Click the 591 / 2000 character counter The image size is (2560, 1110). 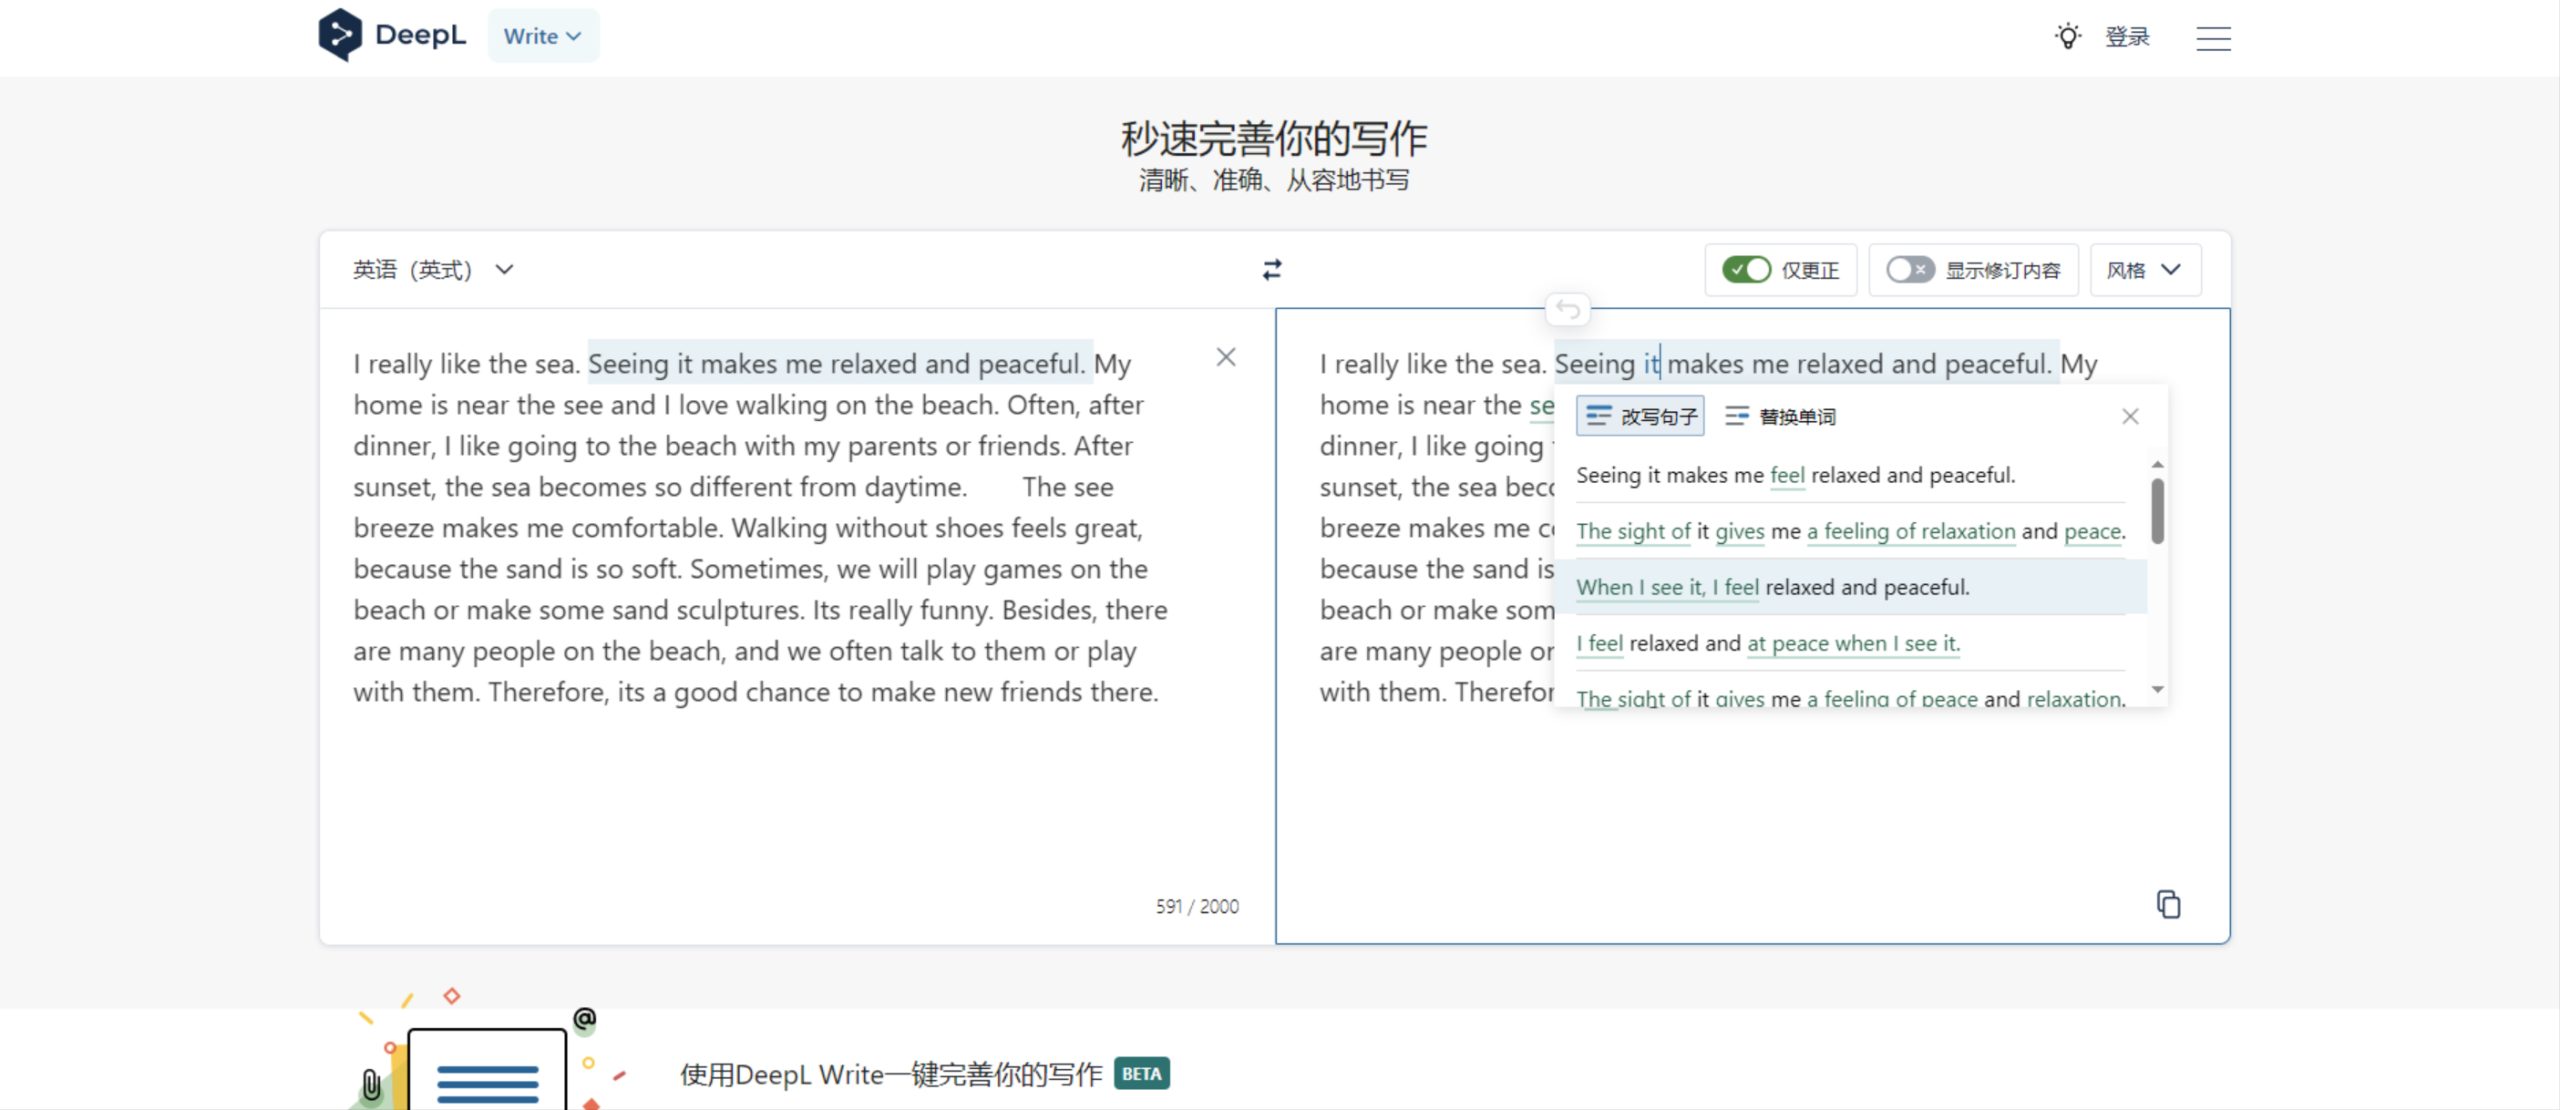(1197, 906)
